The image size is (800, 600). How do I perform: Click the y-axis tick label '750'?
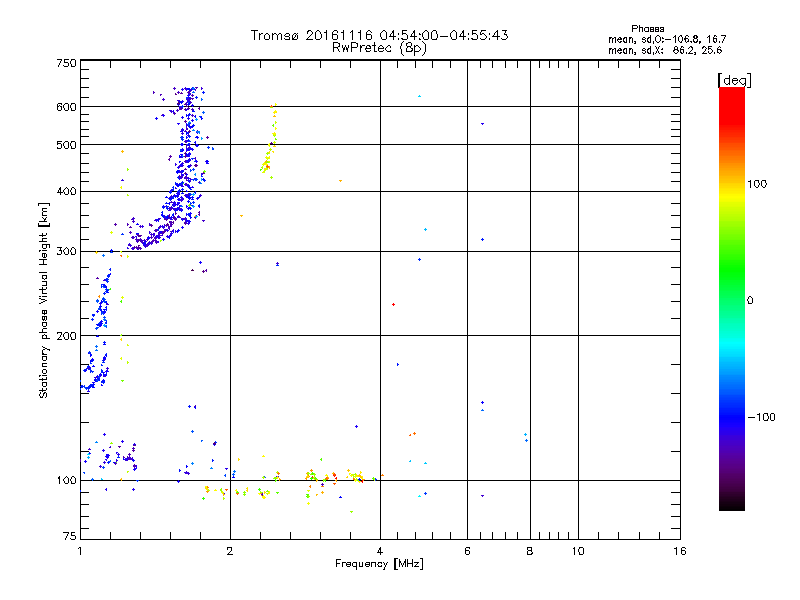tap(66, 63)
